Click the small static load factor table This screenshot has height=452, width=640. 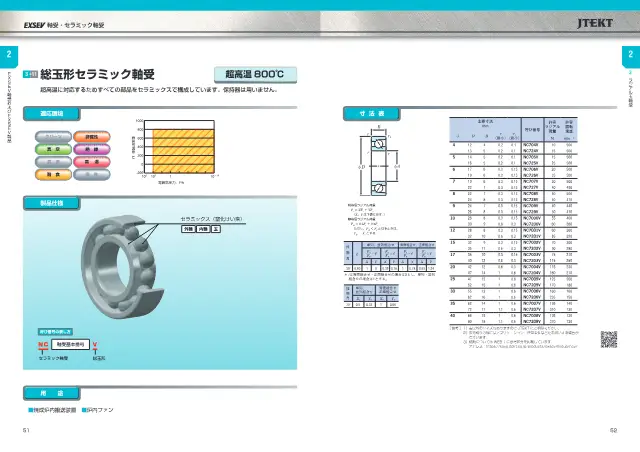click(x=371, y=296)
